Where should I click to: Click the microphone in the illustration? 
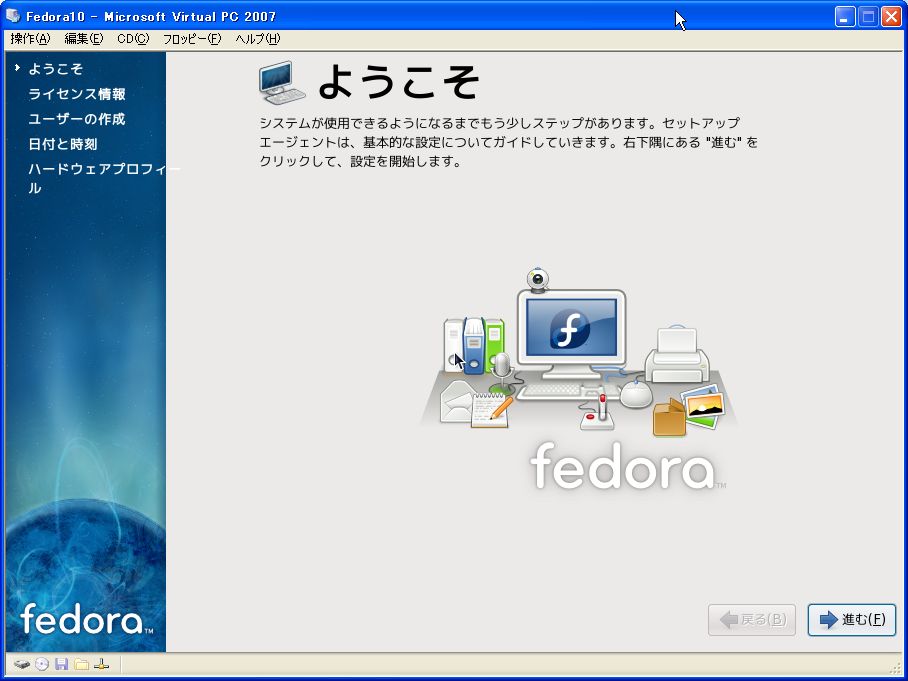(x=501, y=374)
